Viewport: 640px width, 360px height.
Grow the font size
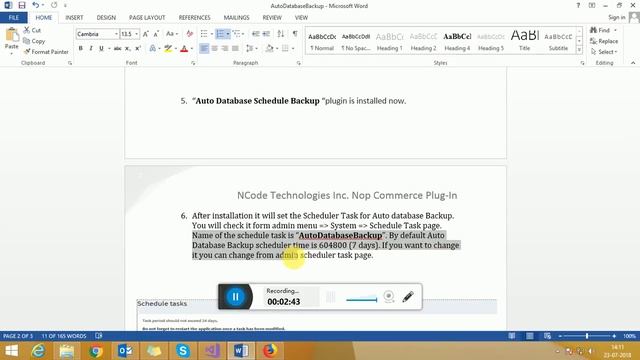tap(146, 34)
